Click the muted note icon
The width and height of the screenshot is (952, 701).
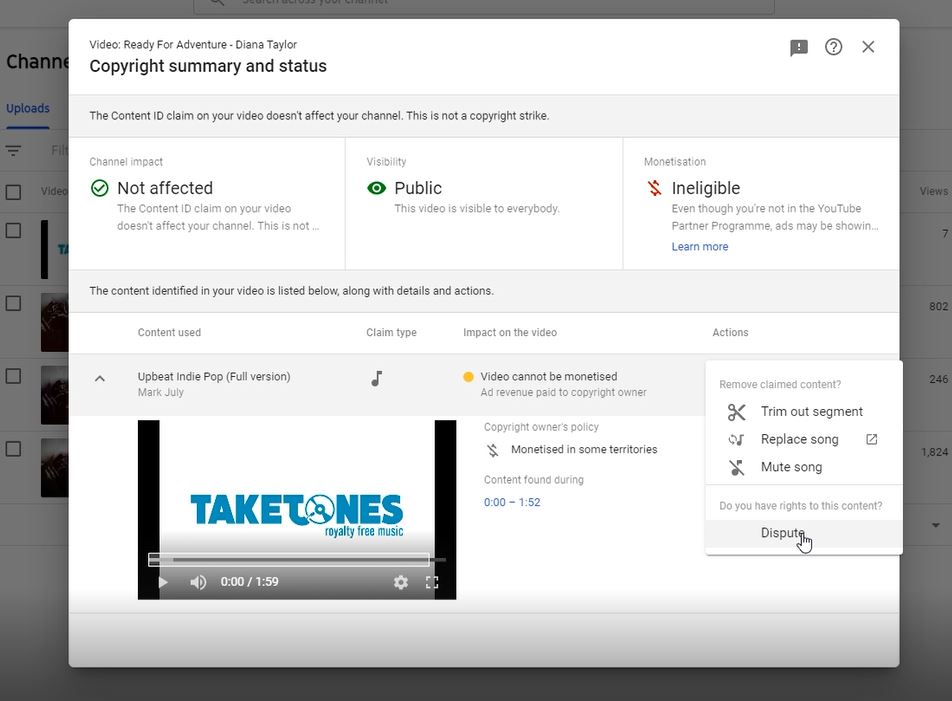736,467
